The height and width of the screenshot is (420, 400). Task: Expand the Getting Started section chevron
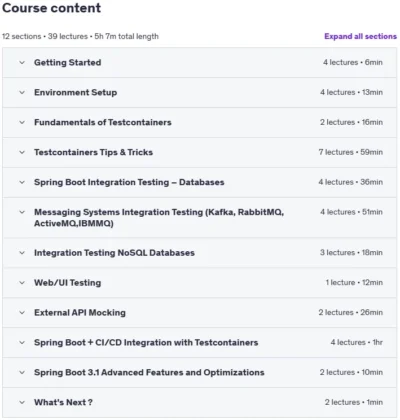pyautogui.click(x=22, y=62)
